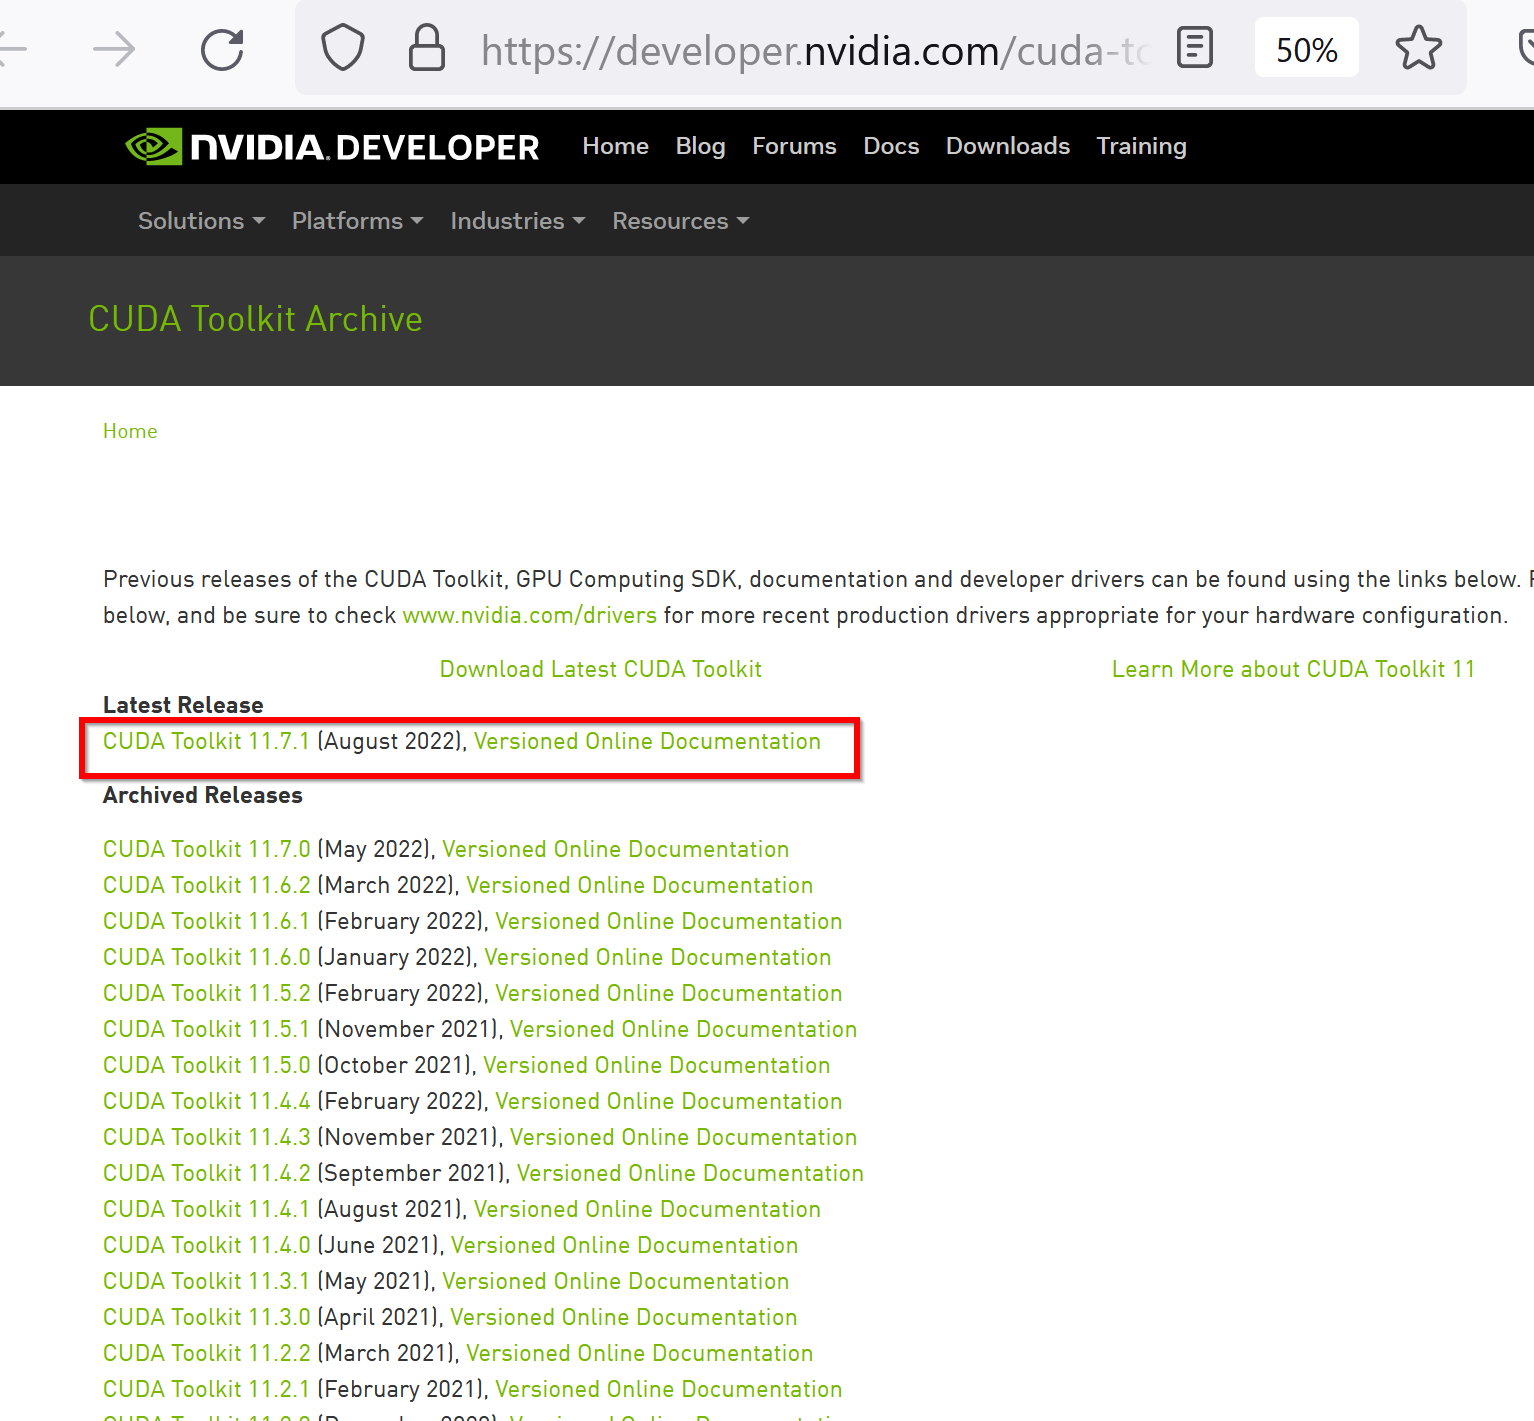Open CUDA Toolkit 11.6.2 link

click(x=207, y=885)
